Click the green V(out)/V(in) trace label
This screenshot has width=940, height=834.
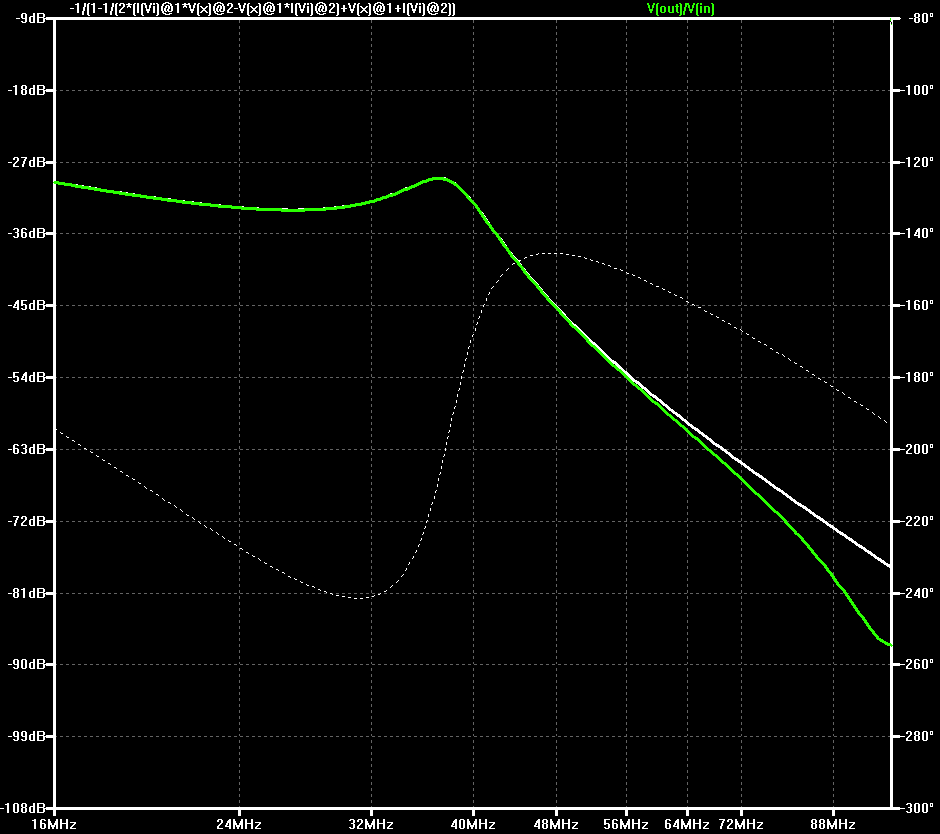click(x=680, y=8)
